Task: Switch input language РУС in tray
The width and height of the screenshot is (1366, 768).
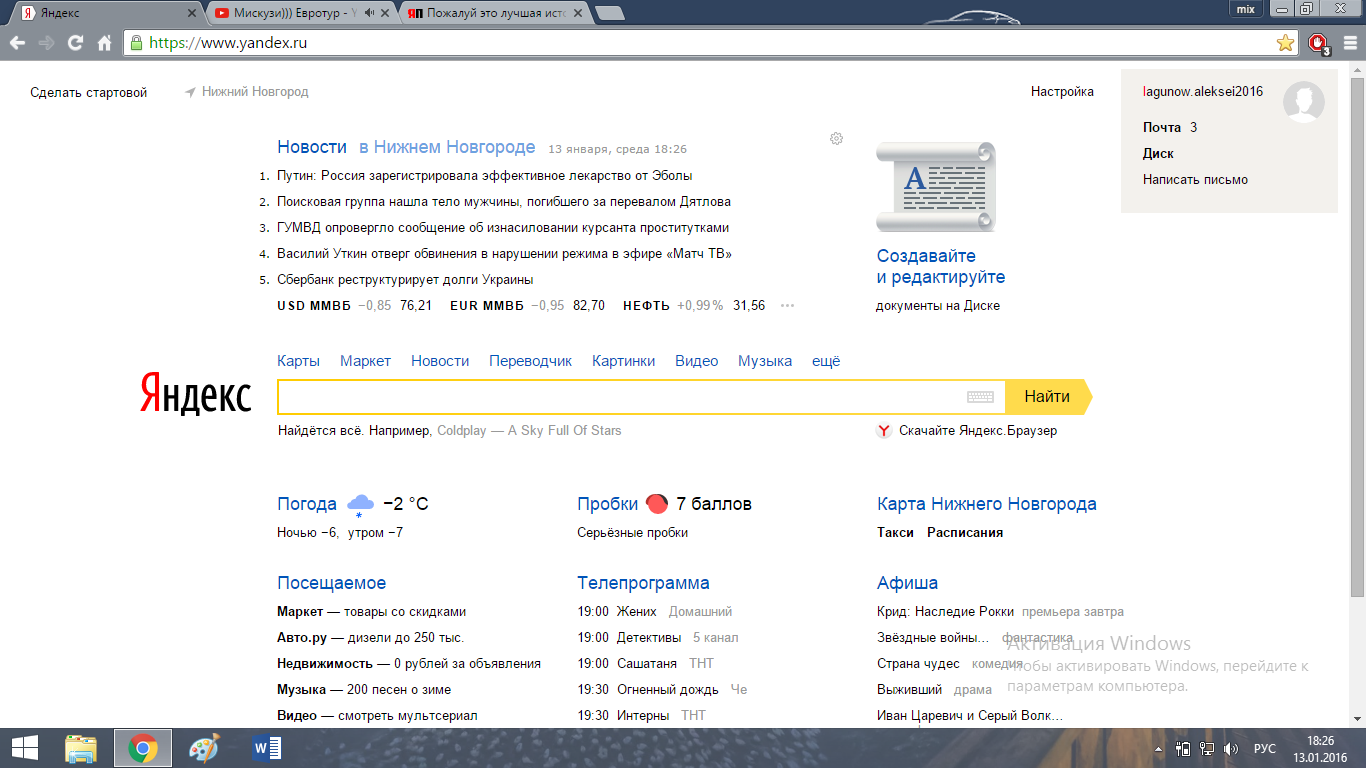Action: coord(1265,748)
